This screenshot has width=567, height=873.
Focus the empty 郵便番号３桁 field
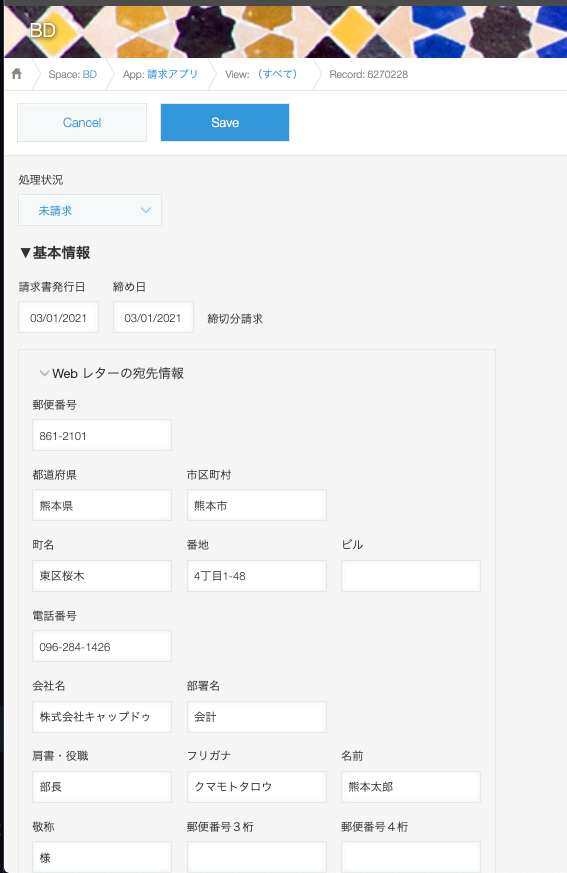[257, 857]
